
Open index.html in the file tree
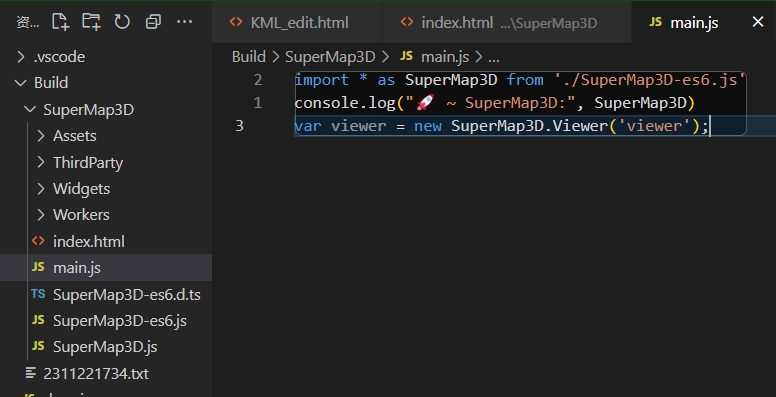[106, 242]
